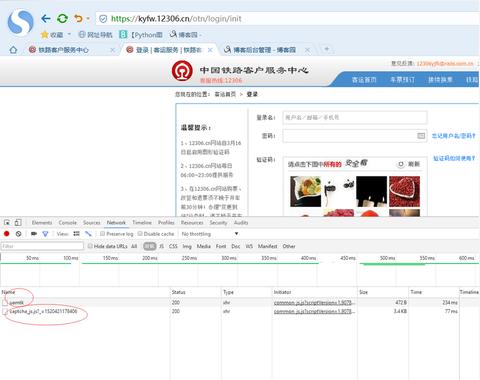
Task: Select the captcha_js.js request row
Action: [x=240, y=311]
